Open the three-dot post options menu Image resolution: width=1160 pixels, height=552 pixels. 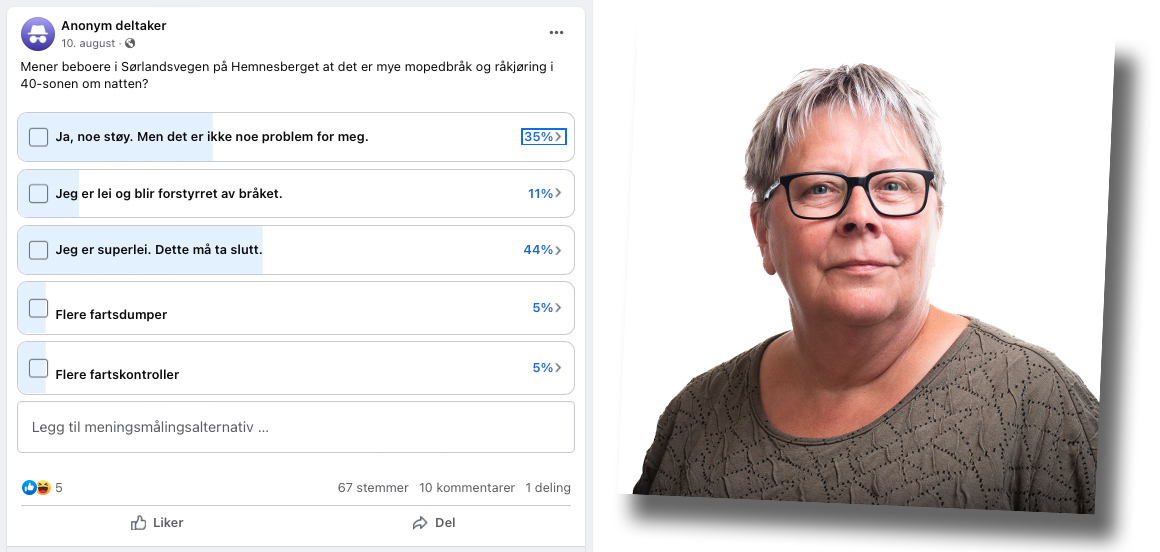556,33
